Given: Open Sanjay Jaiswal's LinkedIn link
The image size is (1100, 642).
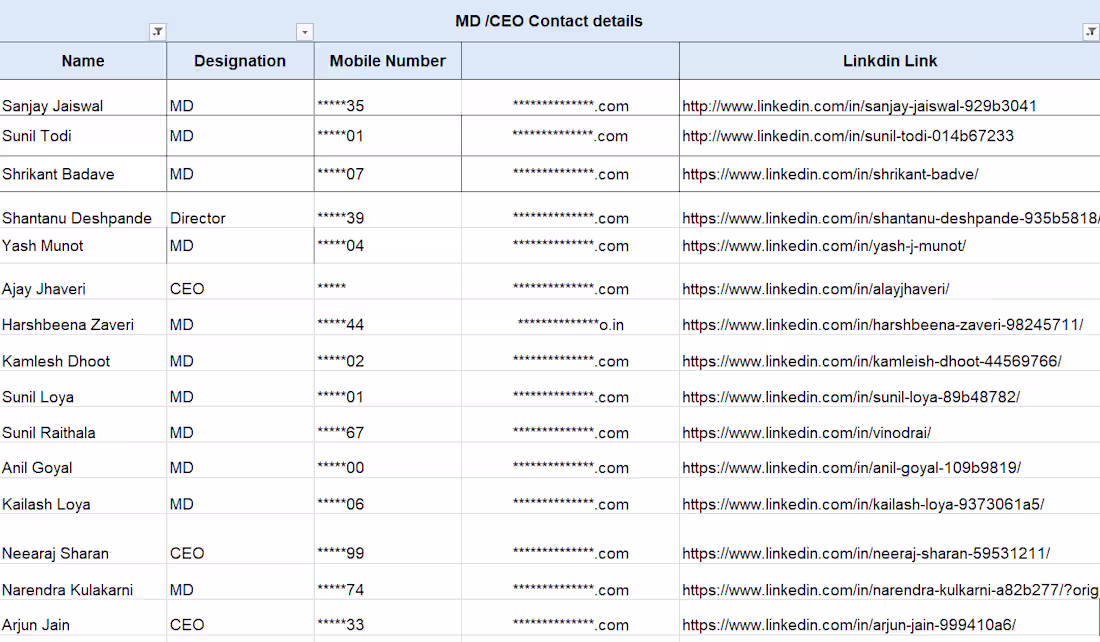Looking at the screenshot, I should pyautogui.click(x=859, y=106).
